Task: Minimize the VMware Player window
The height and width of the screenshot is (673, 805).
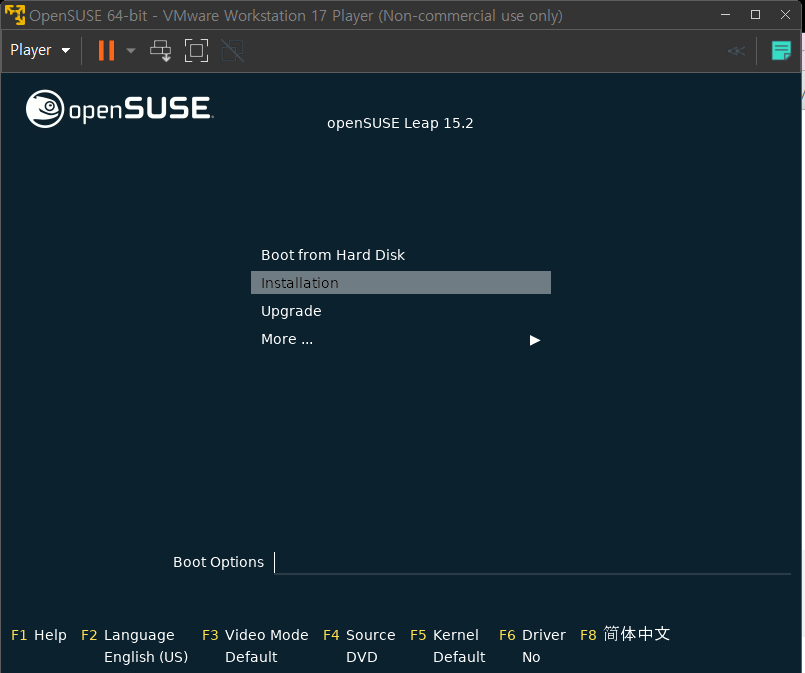Action: point(725,15)
